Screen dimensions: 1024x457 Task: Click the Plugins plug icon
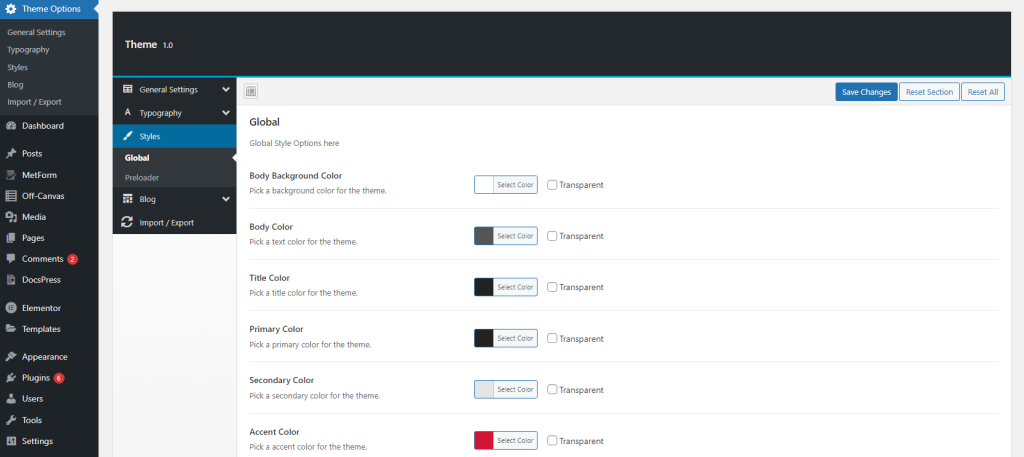pyautogui.click(x=11, y=378)
